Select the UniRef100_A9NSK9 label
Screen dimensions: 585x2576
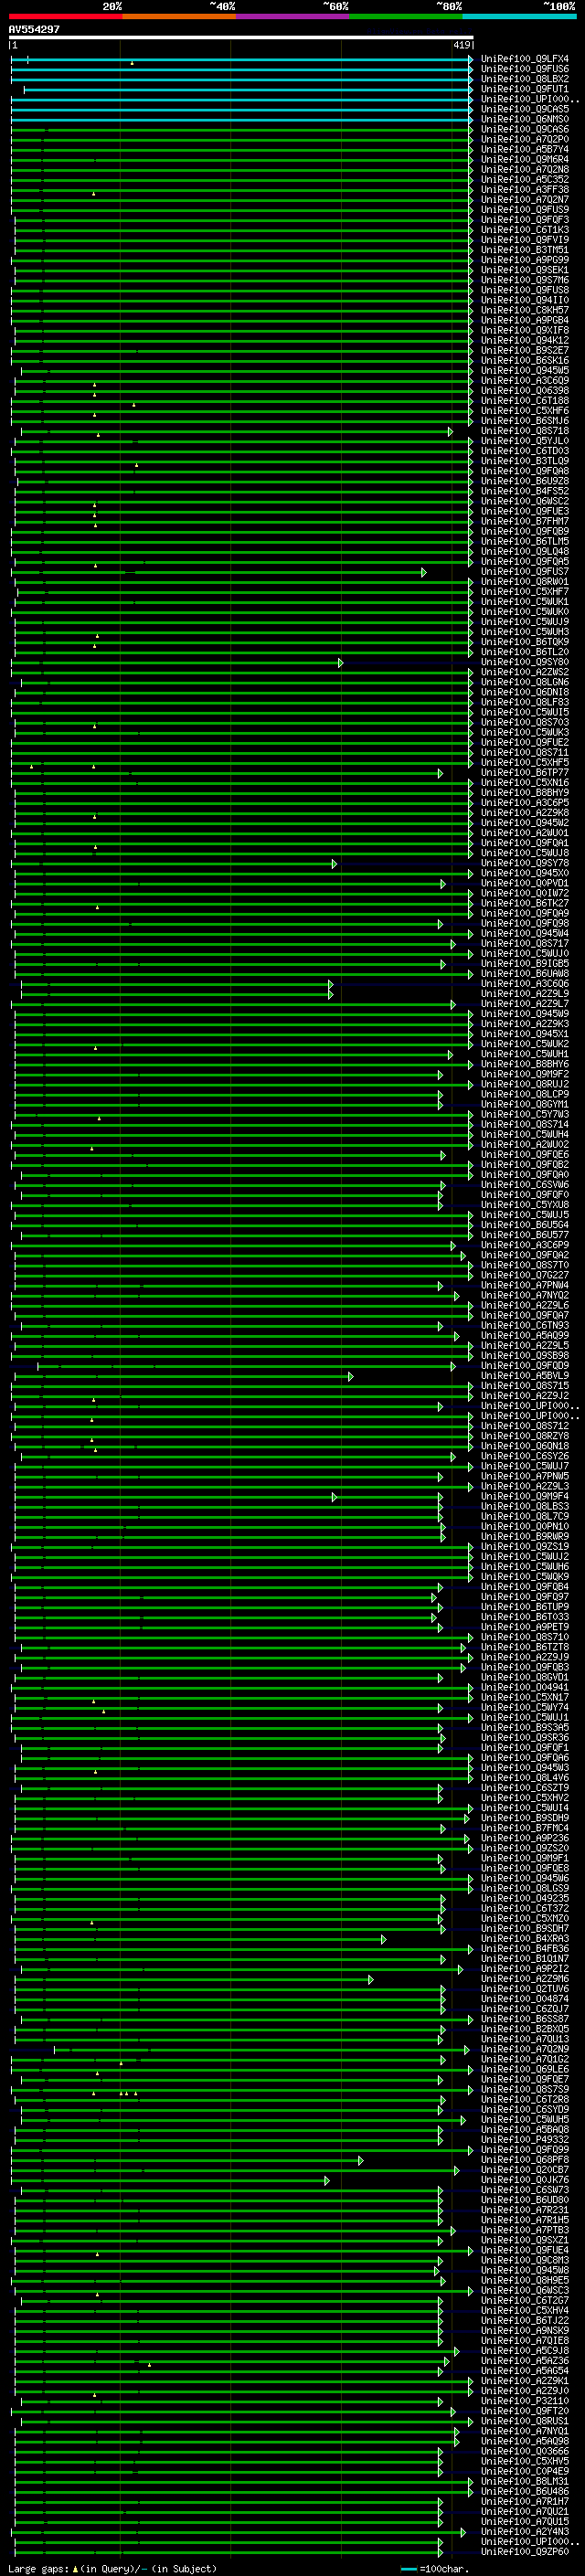[x=525, y=2330]
